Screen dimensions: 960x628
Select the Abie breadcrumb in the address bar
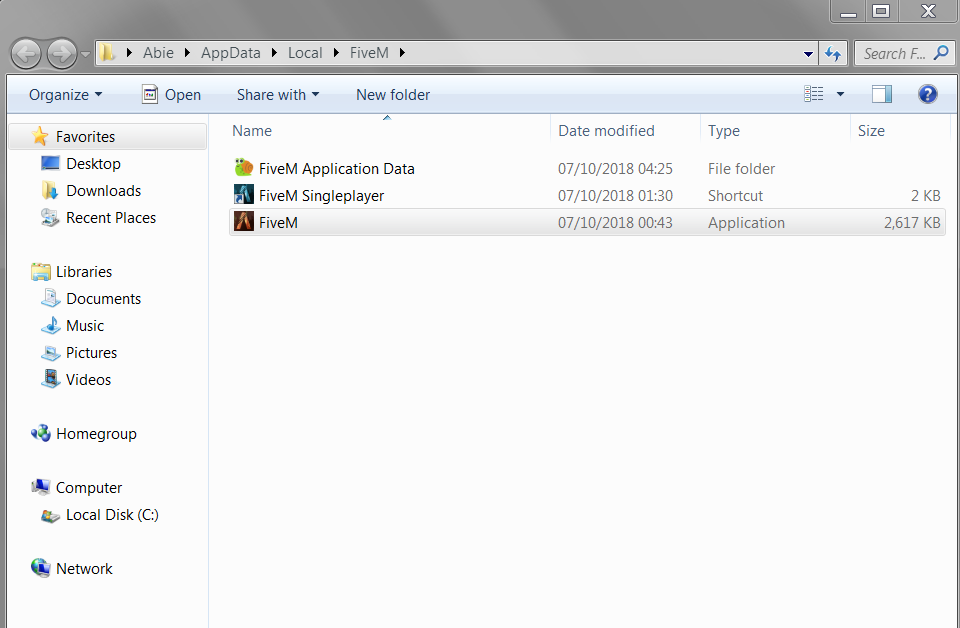pos(158,53)
